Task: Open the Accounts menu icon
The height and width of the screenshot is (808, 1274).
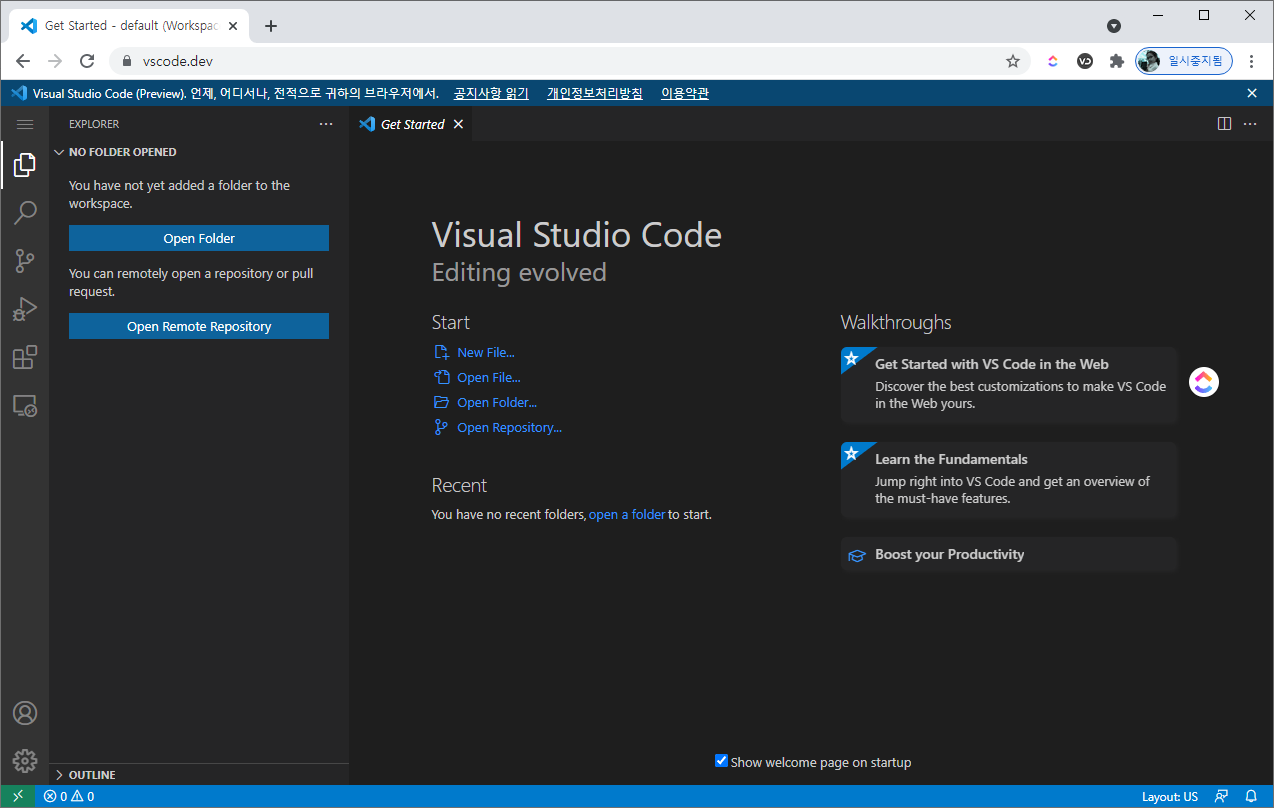Action: 25,713
